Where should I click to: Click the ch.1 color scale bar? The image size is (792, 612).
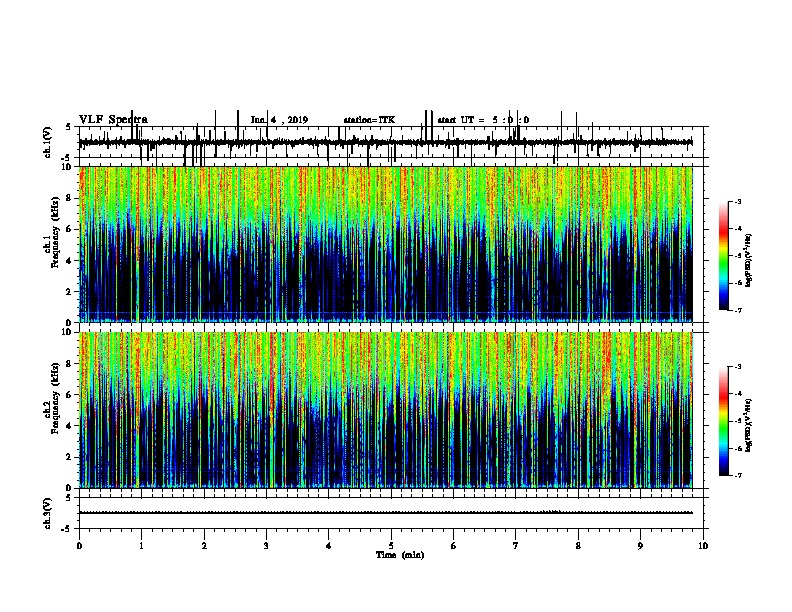[x=724, y=256]
